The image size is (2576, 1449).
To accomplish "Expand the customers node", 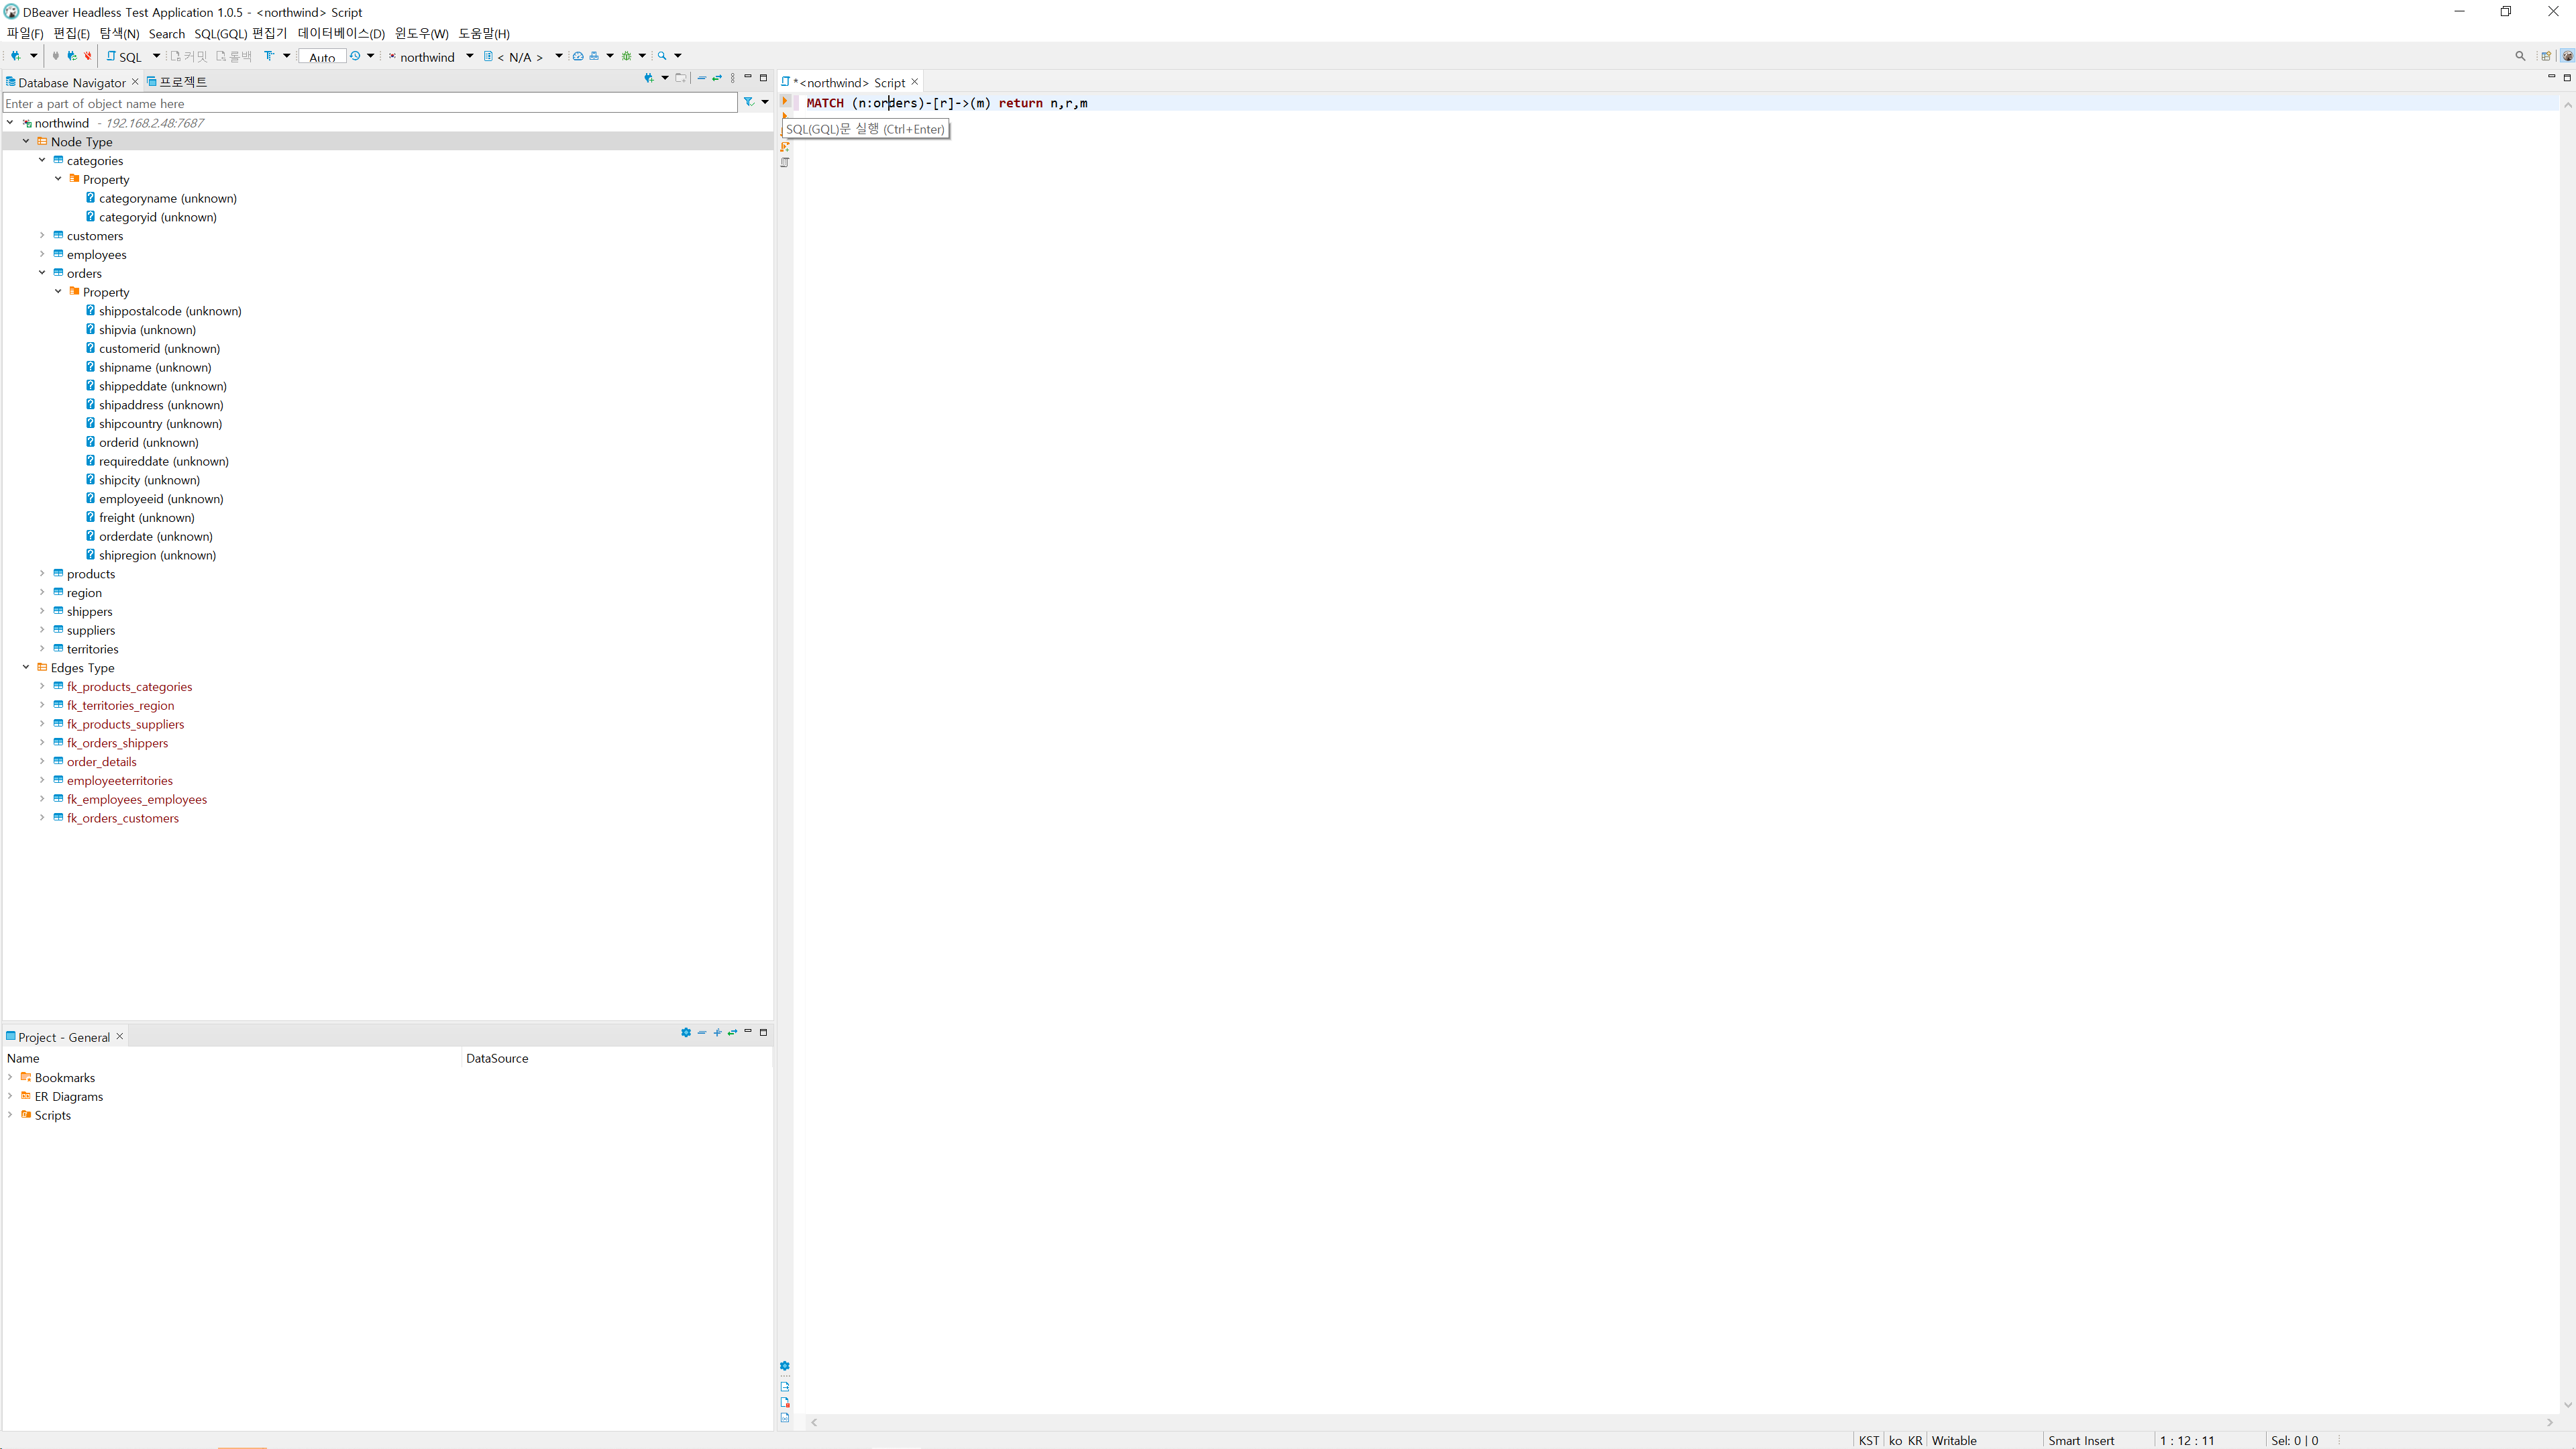I will tap(42, 235).
